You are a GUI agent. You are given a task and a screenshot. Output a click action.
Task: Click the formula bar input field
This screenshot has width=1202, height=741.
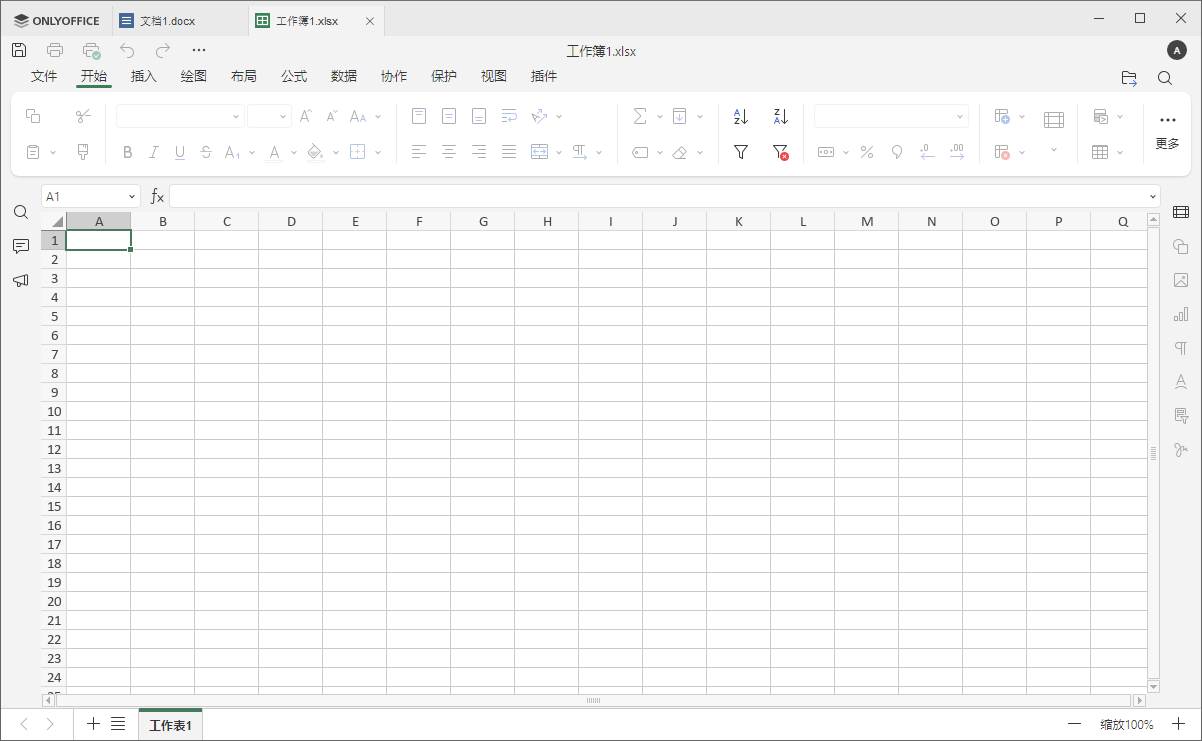tap(660, 197)
